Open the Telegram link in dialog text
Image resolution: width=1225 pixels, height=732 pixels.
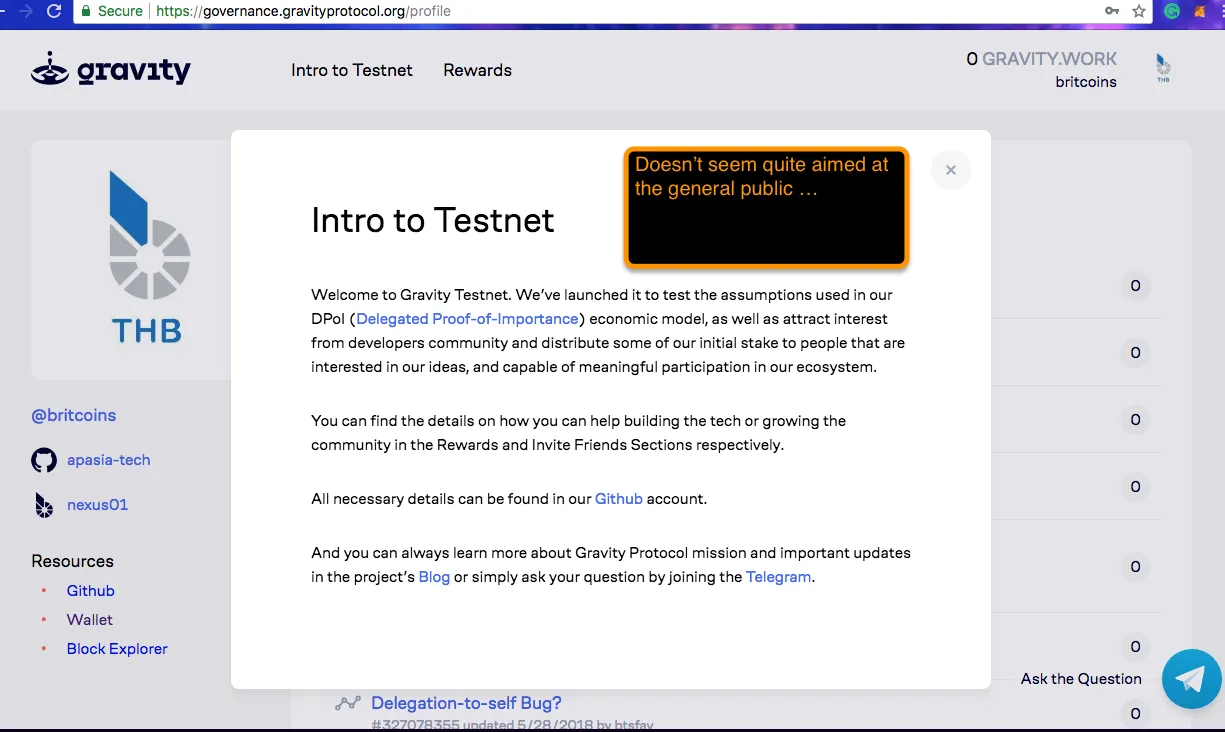click(x=778, y=577)
